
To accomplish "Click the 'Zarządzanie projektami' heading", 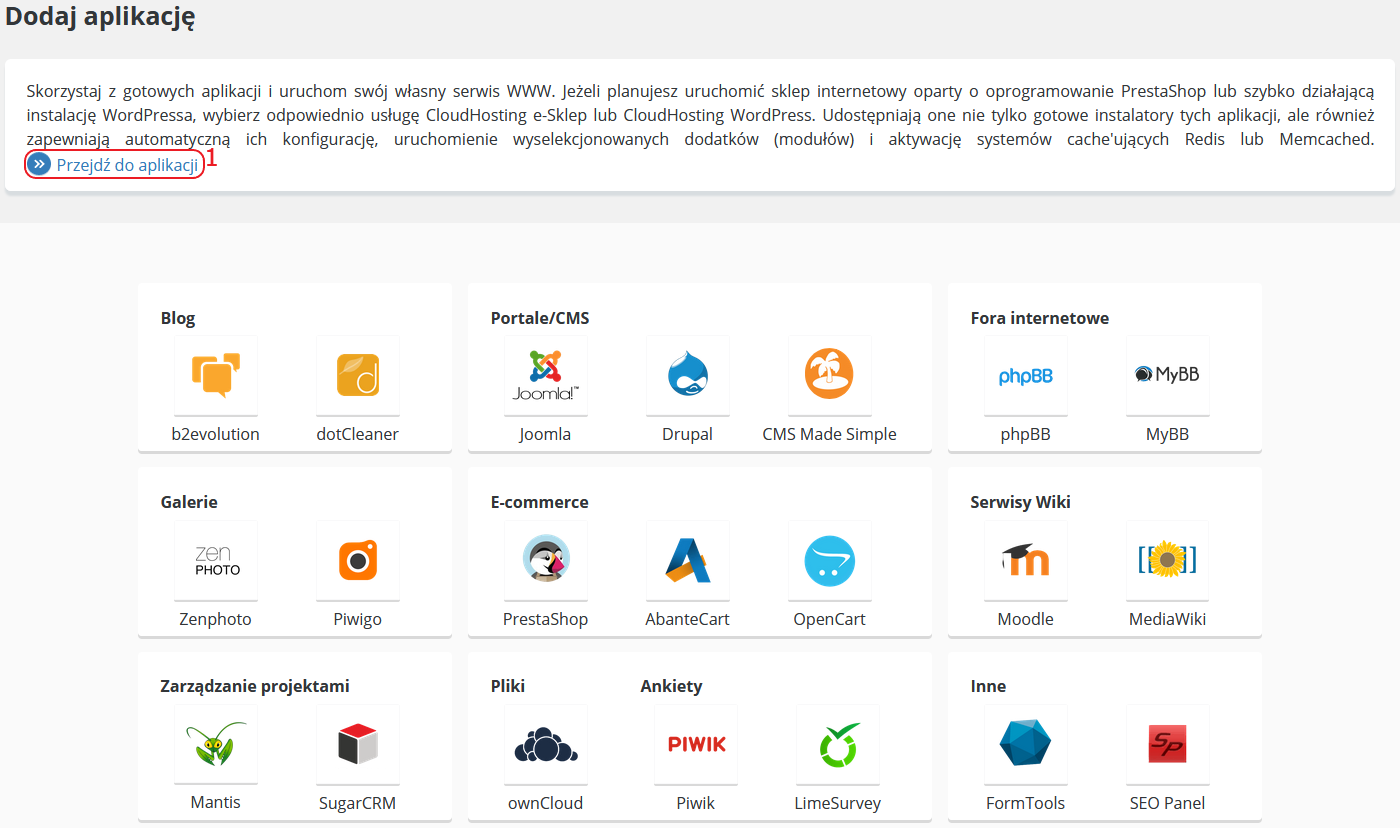I will (255, 686).
